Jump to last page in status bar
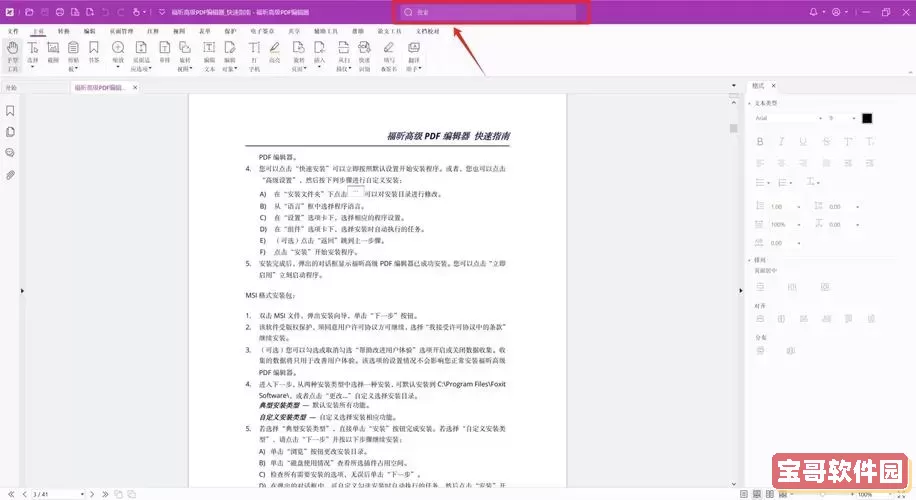 pyautogui.click(x=105, y=494)
